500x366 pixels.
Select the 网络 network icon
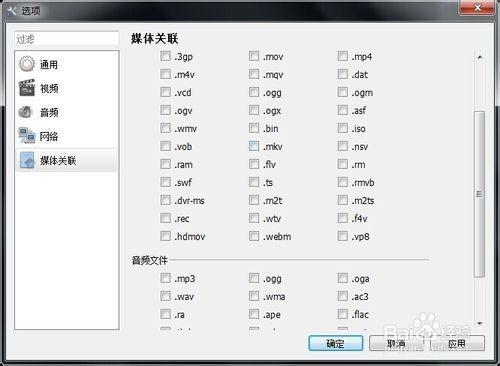[x=27, y=136]
